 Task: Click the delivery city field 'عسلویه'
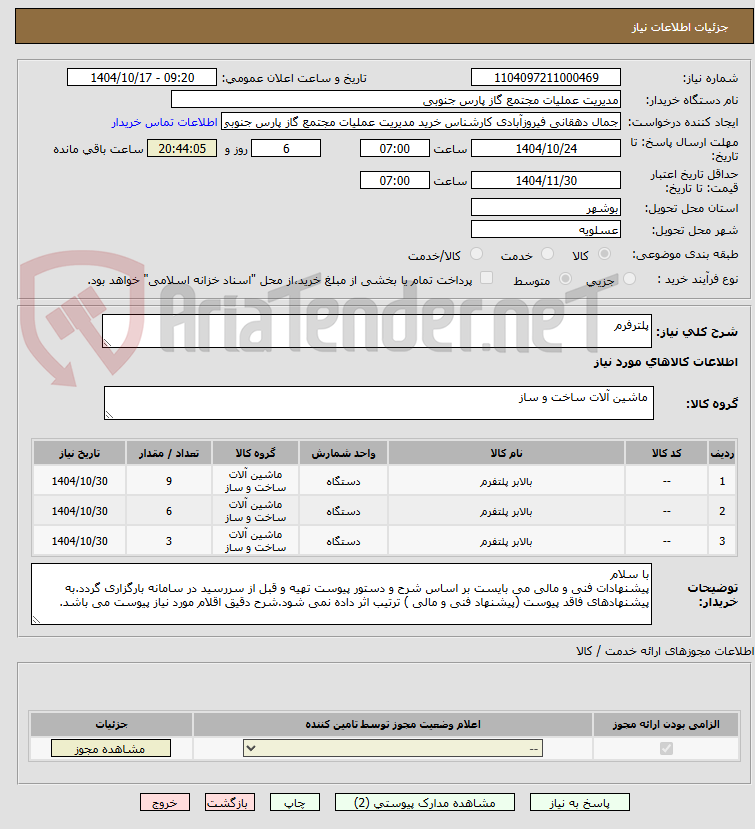pyautogui.click(x=546, y=229)
